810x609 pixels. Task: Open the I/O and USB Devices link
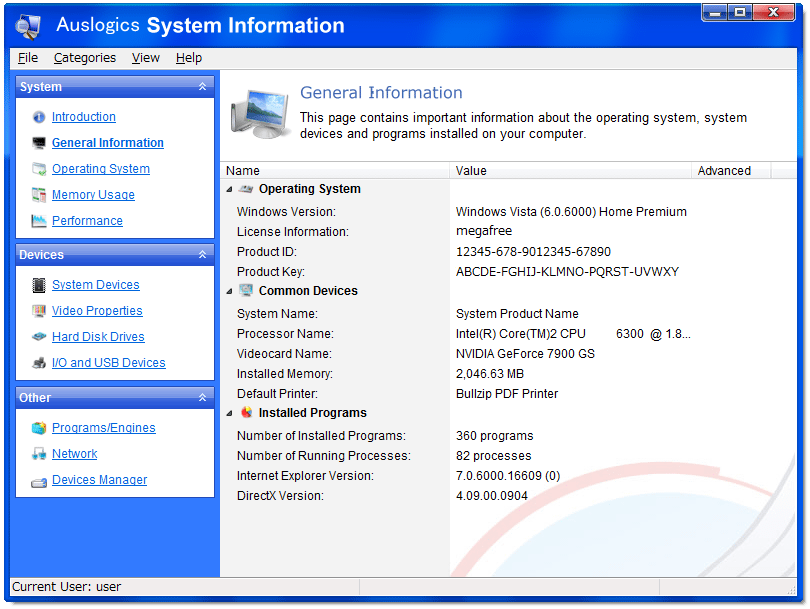(108, 363)
